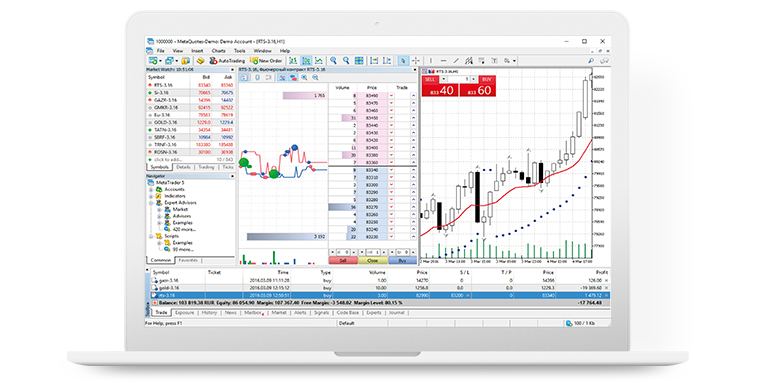Select the horizontal line drawing tool
Image resolution: width=758 pixels, height=390 pixels.
pos(443,61)
